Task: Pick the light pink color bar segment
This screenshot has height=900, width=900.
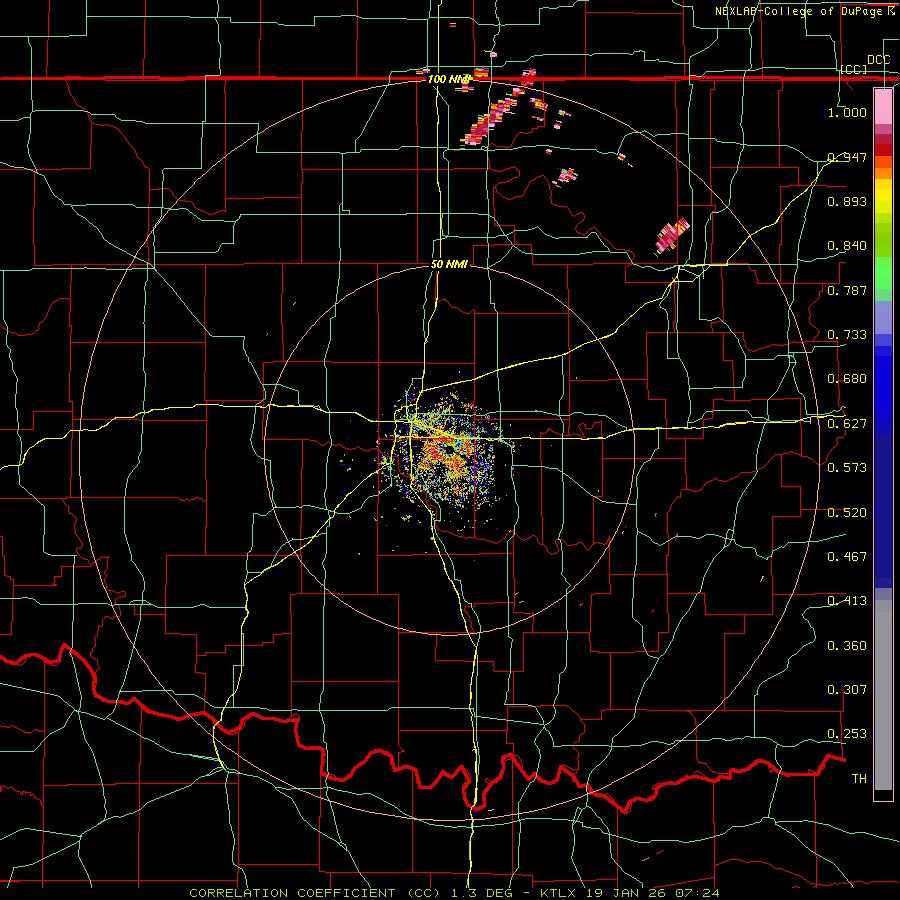Action: click(x=883, y=106)
